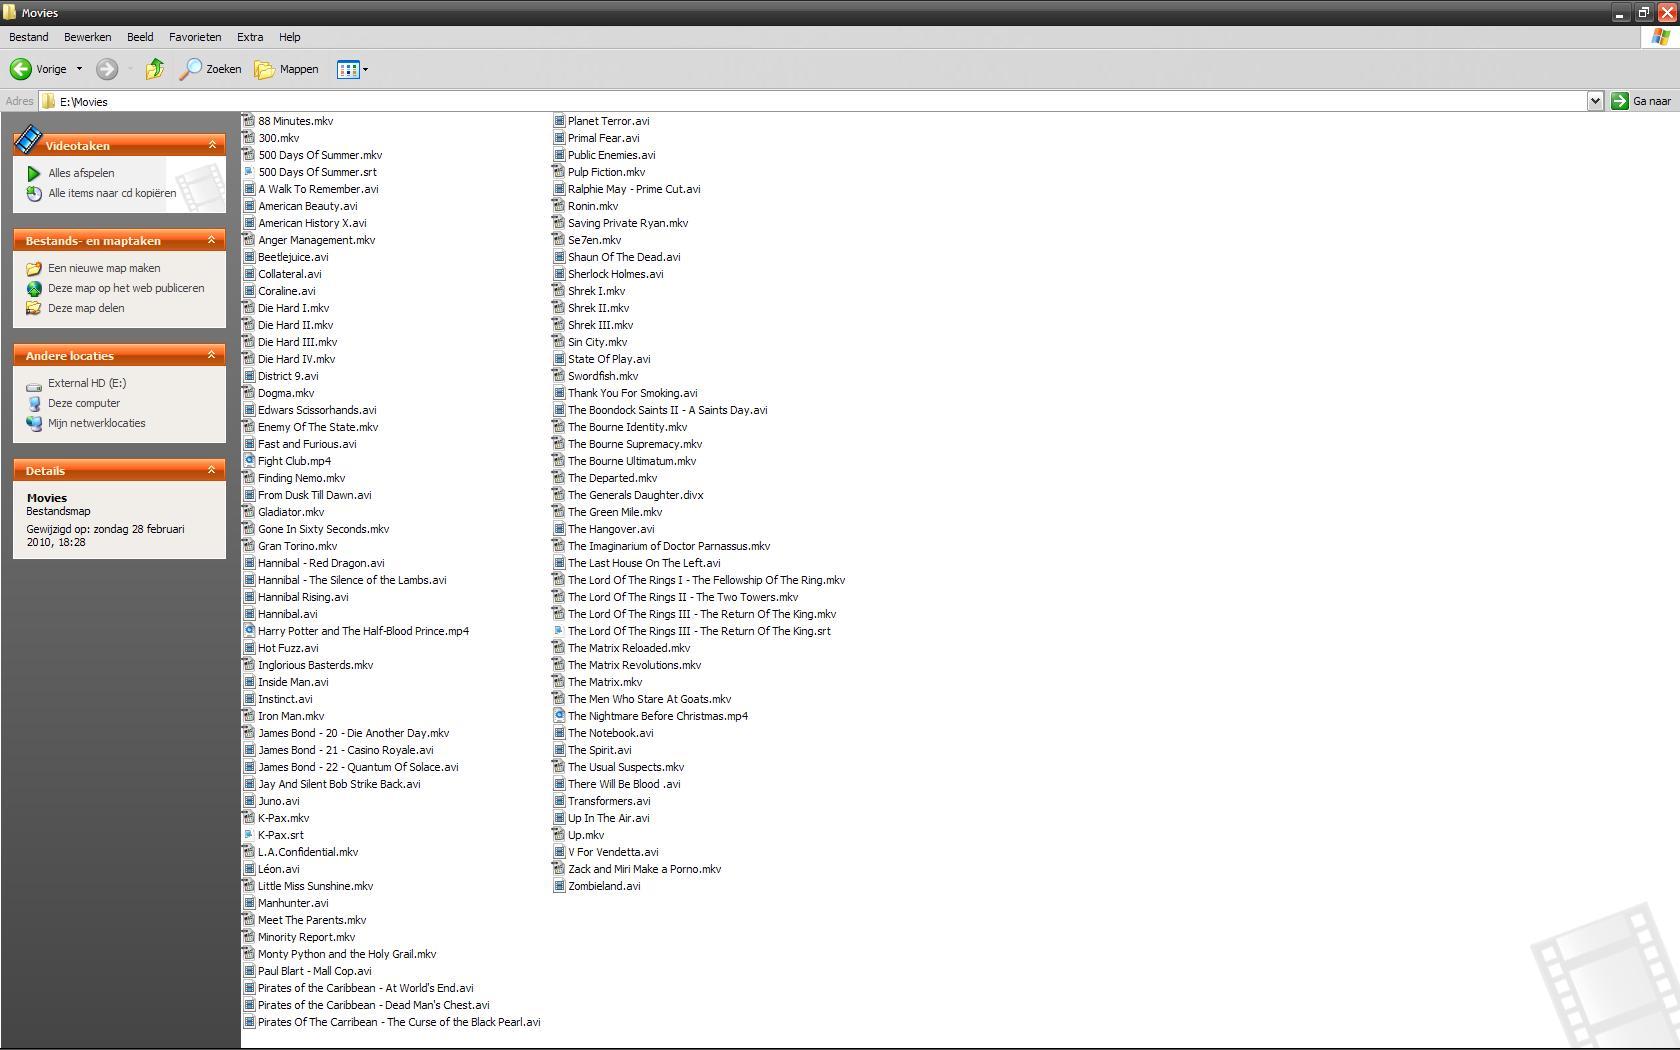Click the Een nieuwe map maken icon
Image resolution: width=1680 pixels, height=1050 pixels.
click(34, 268)
